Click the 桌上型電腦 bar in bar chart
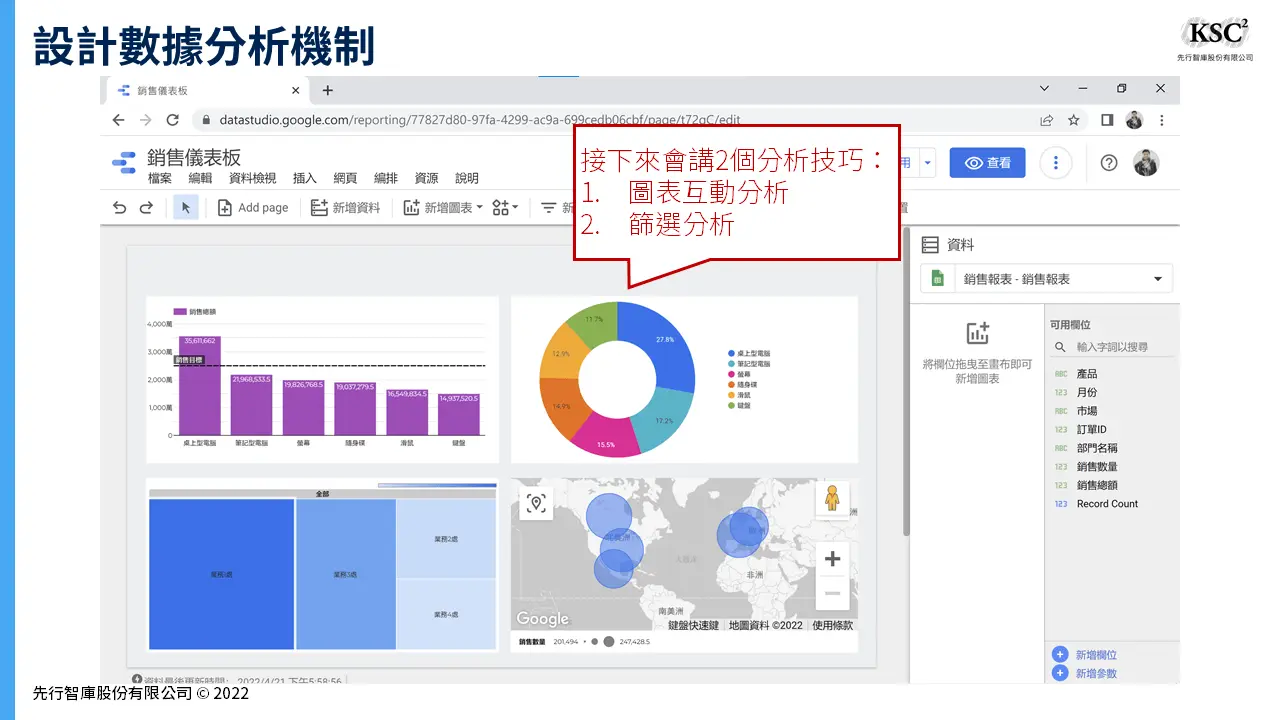 tap(200, 385)
